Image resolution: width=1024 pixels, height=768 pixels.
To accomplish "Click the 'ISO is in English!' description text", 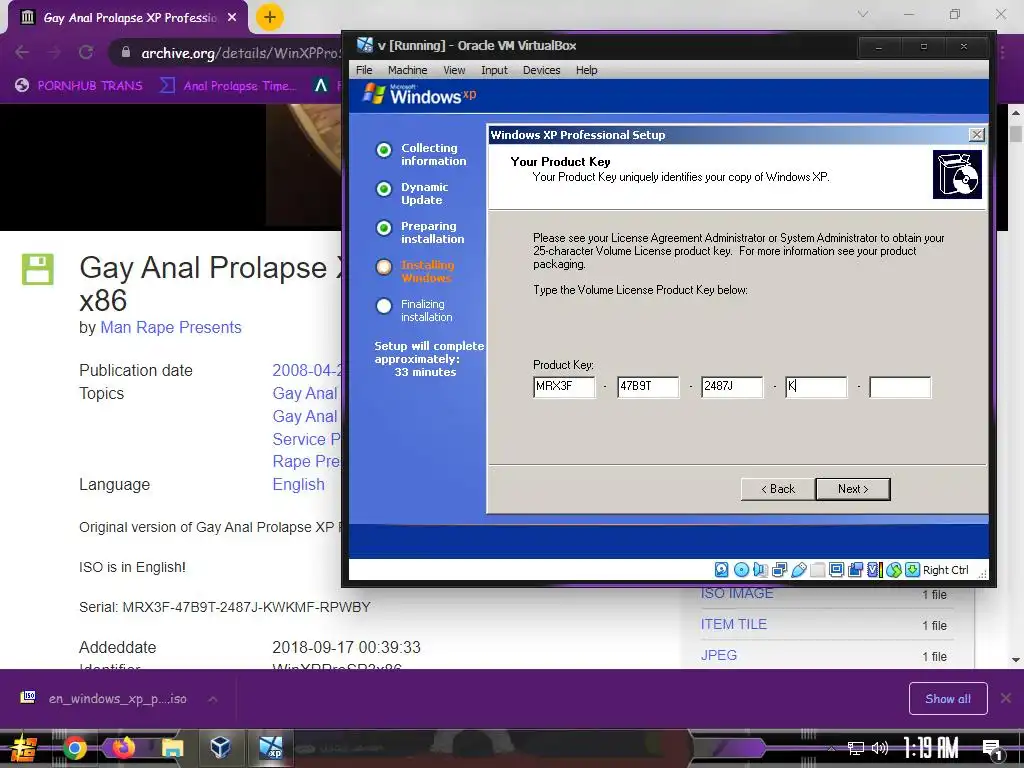I will [x=133, y=568].
